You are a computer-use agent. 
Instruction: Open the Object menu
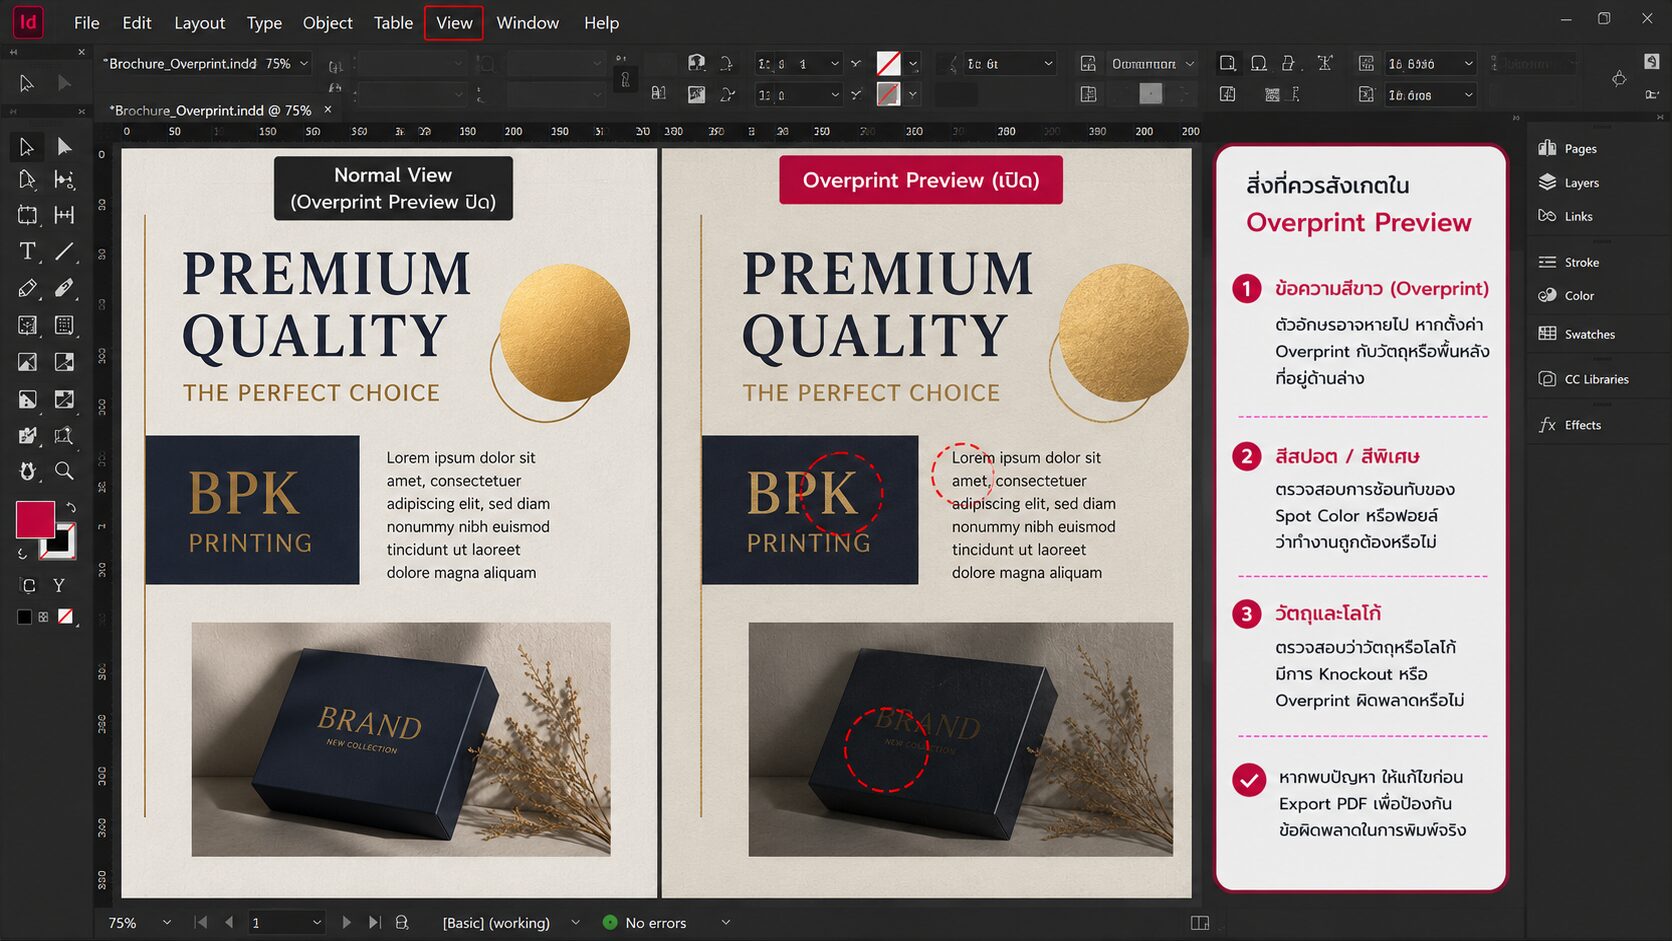(328, 22)
